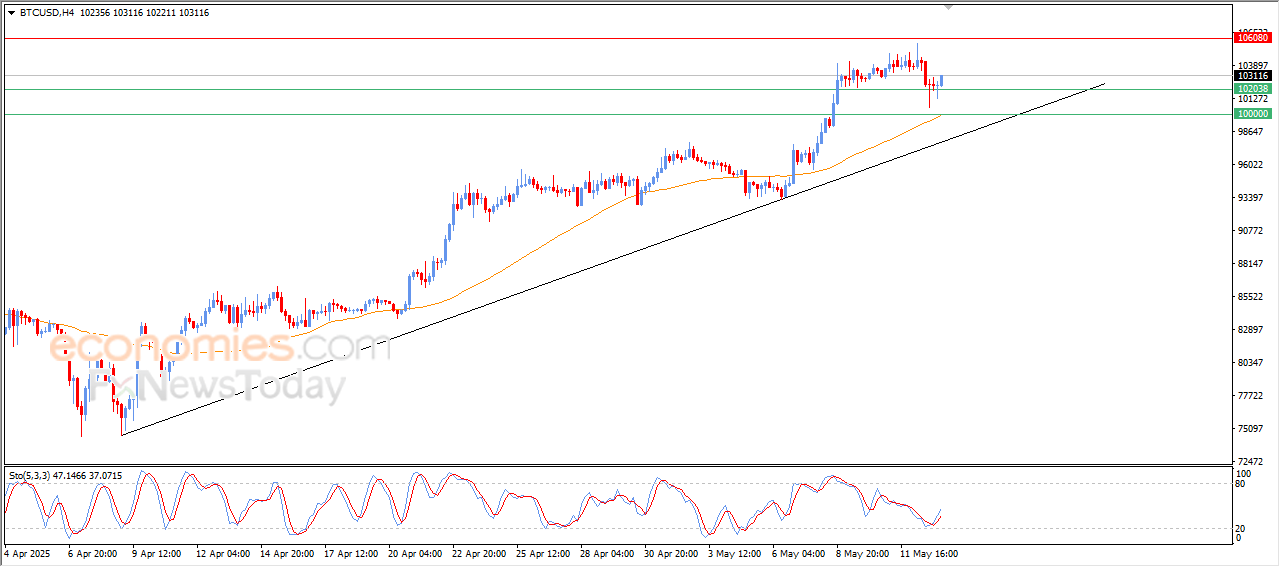This screenshot has width=1280, height=567.
Task: Open the chart menu triangle beside BTCUSD,H4
Action: pos(12,13)
